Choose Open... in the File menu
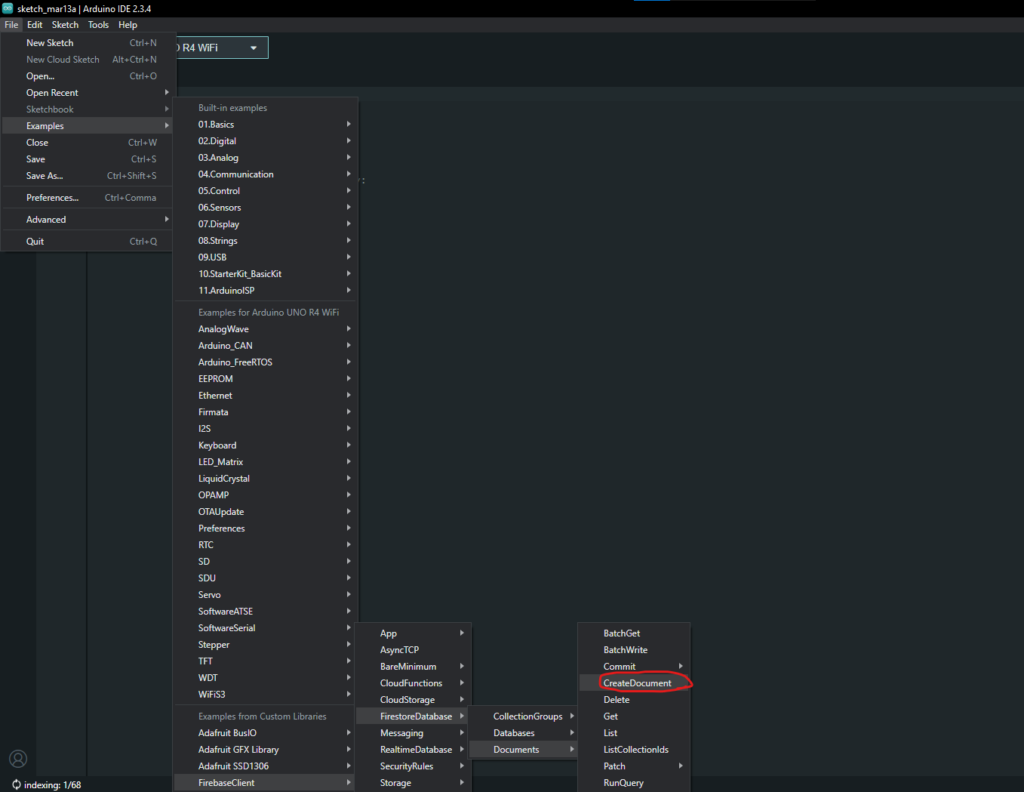The width and height of the screenshot is (1024, 792). tap(88, 76)
